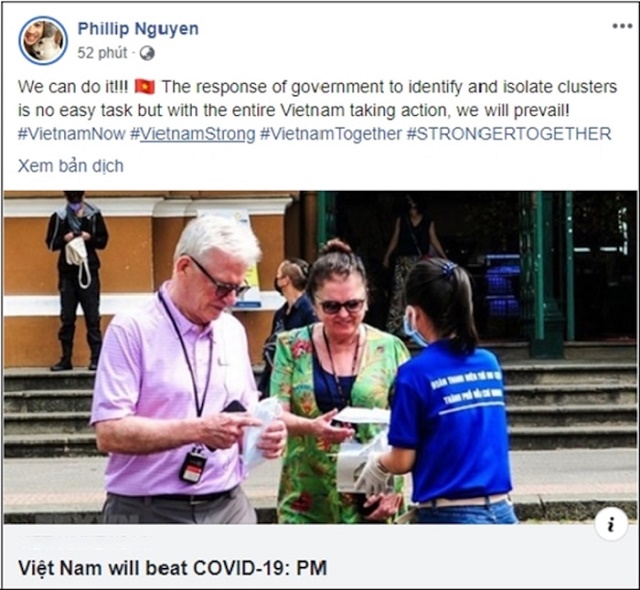The height and width of the screenshot is (590, 640).
Task: Click the public globe privacy icon
Action: (x=147, y=53)
